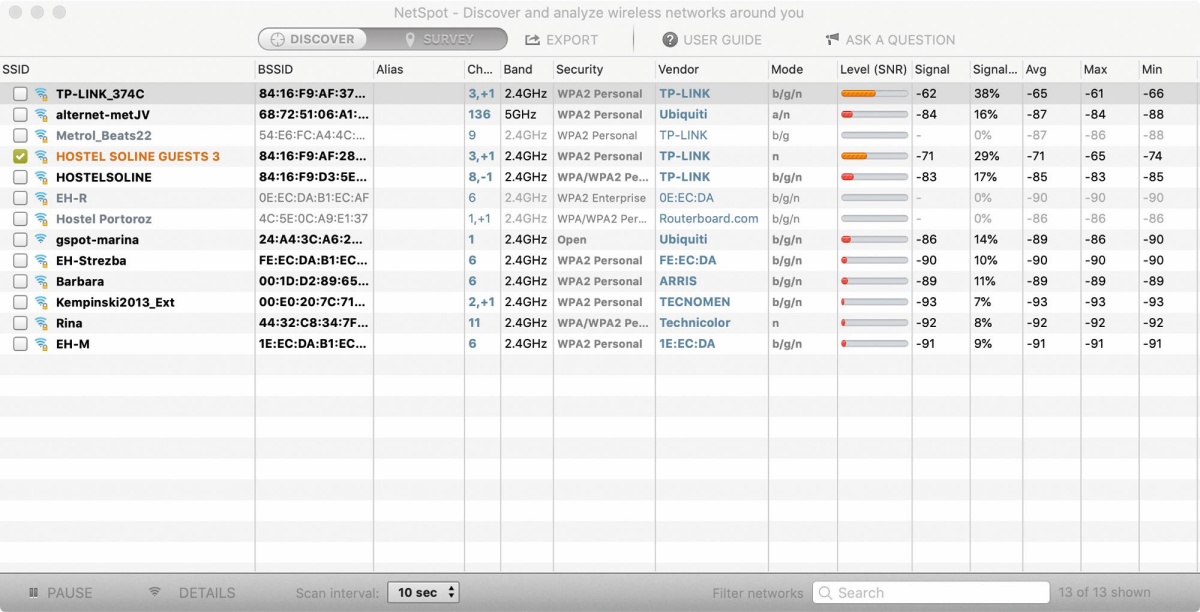This screenshot has height=612, width=1200.
Task: Click BSSID 24:A4:3C:A6:2...
Action: tap(313, 240)
